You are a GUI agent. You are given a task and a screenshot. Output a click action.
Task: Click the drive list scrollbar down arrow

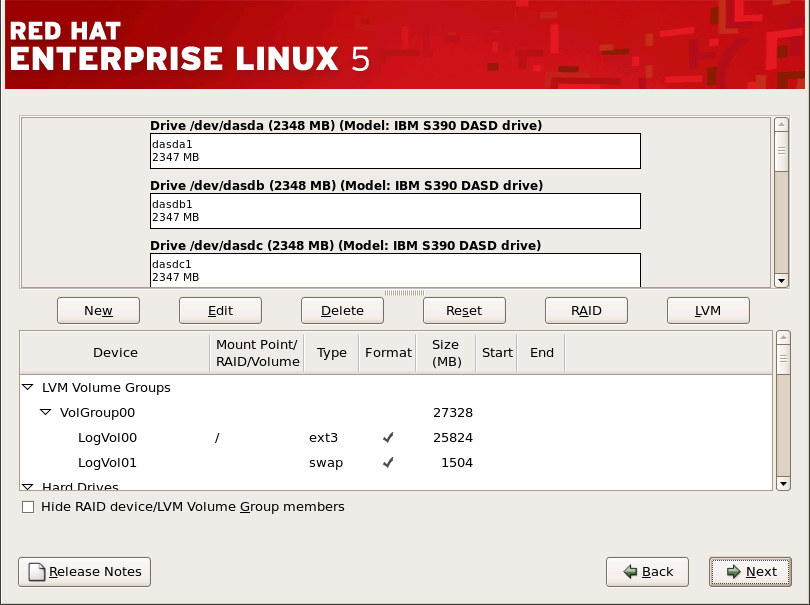pos(782,281)
